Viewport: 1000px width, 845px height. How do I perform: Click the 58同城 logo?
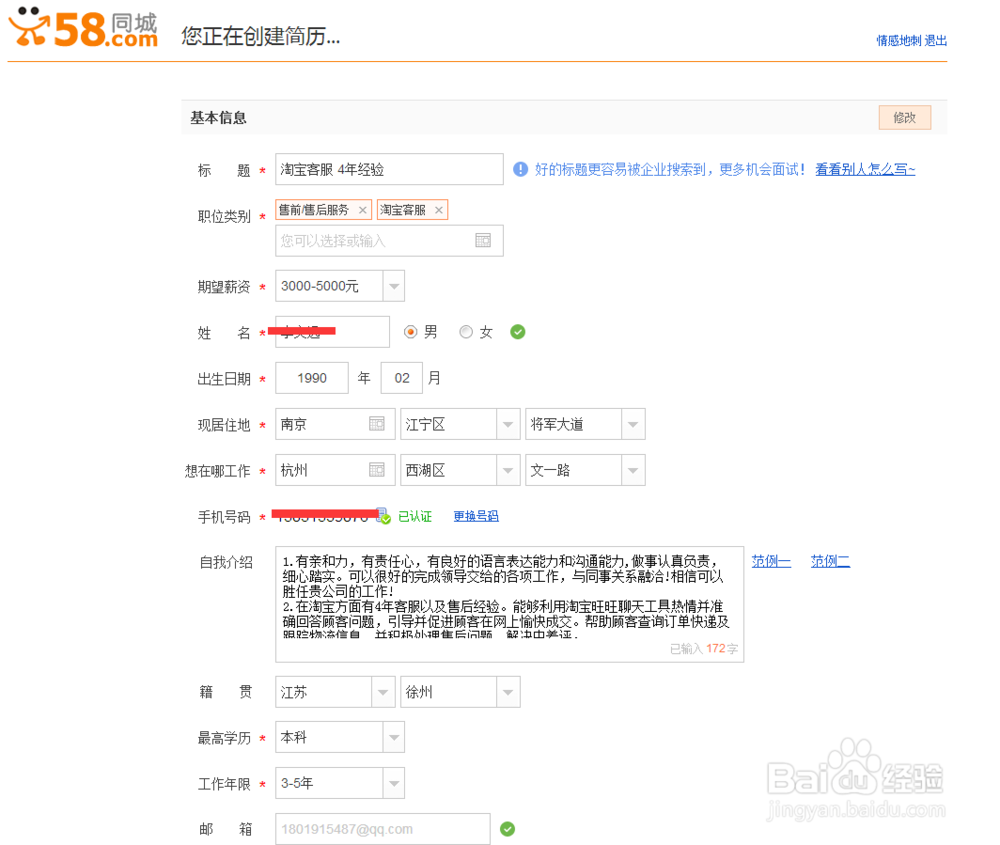point(83,30)
